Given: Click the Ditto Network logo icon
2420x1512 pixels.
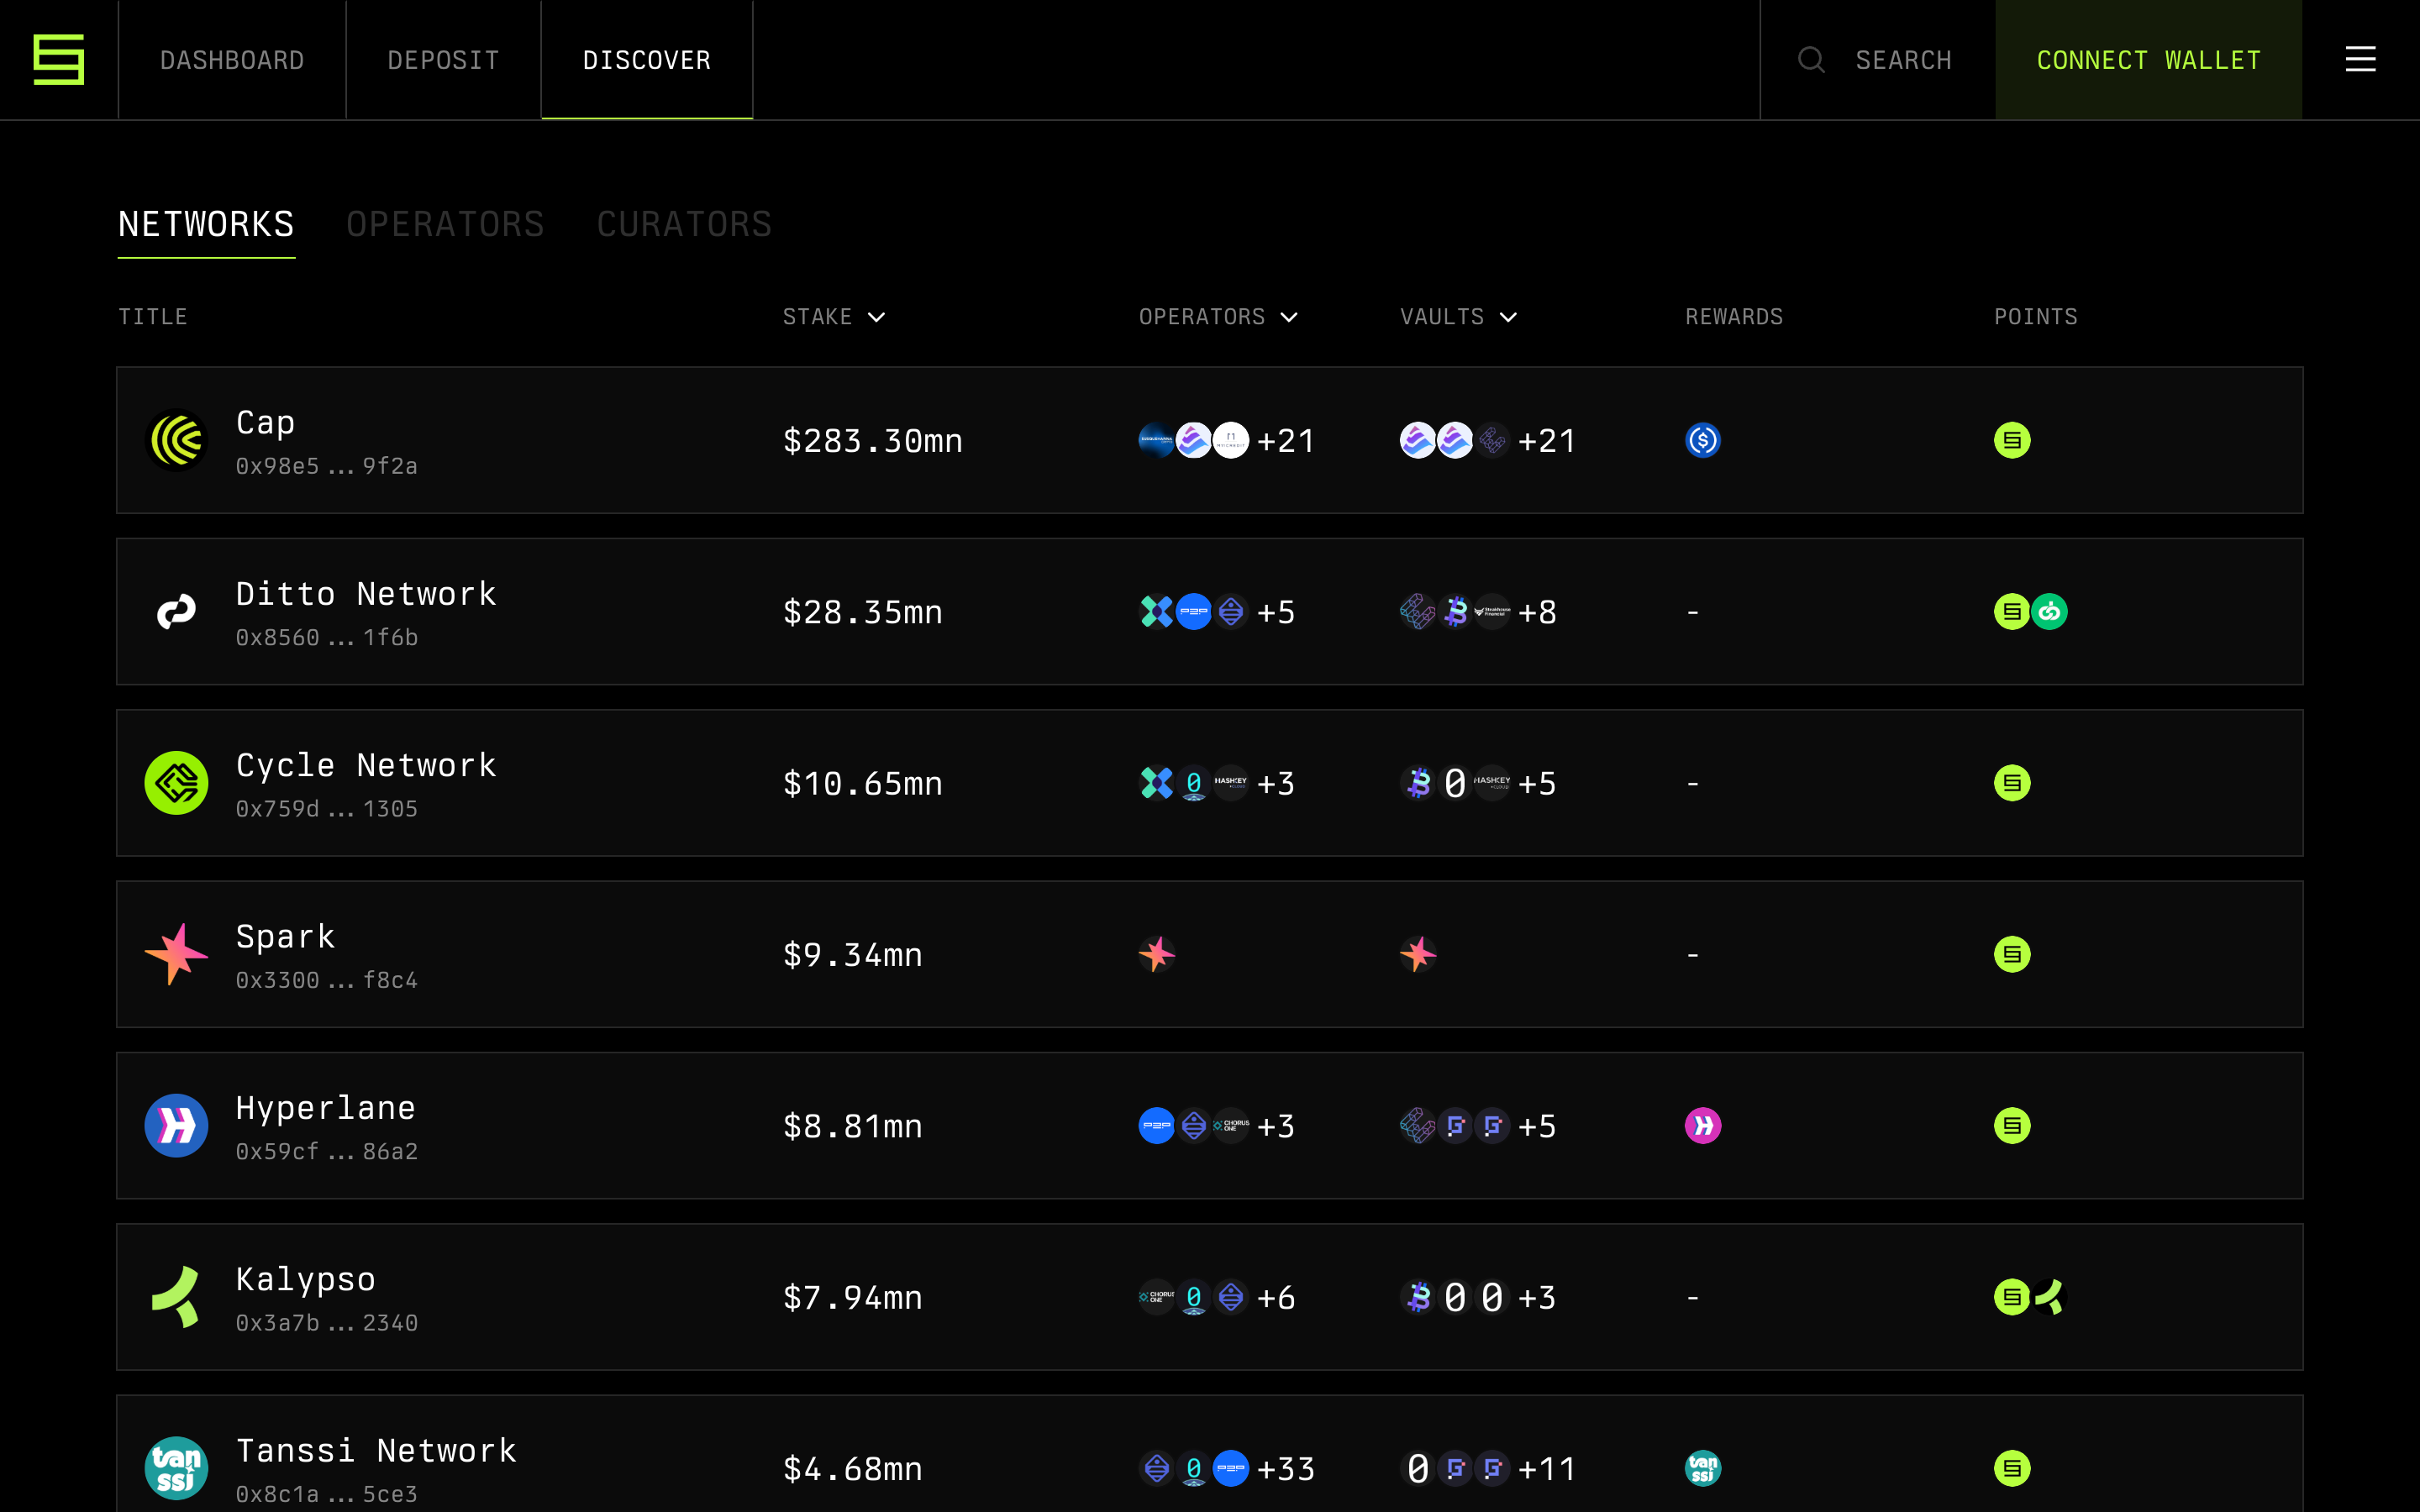Looking at the screenshot, I should tap(176, 611).
